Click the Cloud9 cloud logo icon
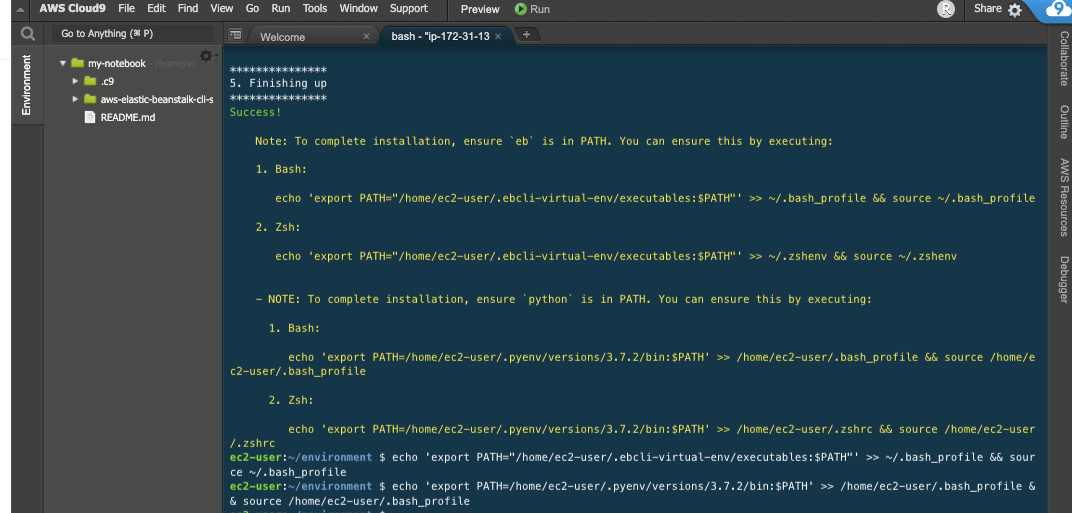The width and height of the screenshot is (1072, 513). (x=1057, y=10)
